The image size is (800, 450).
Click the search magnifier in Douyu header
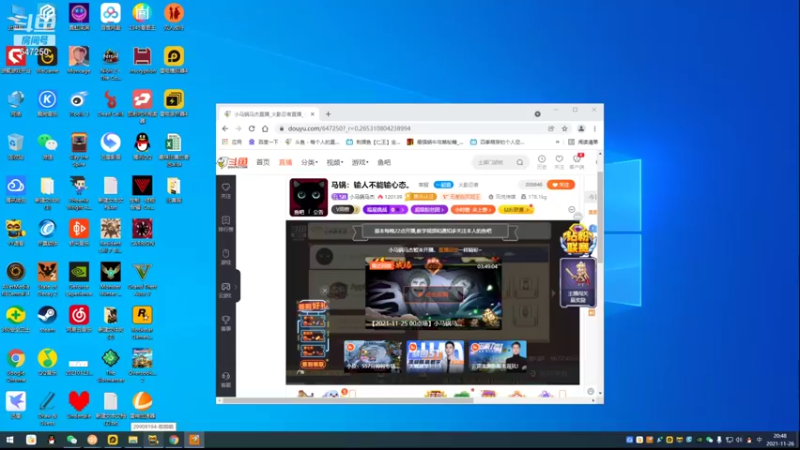519,163
